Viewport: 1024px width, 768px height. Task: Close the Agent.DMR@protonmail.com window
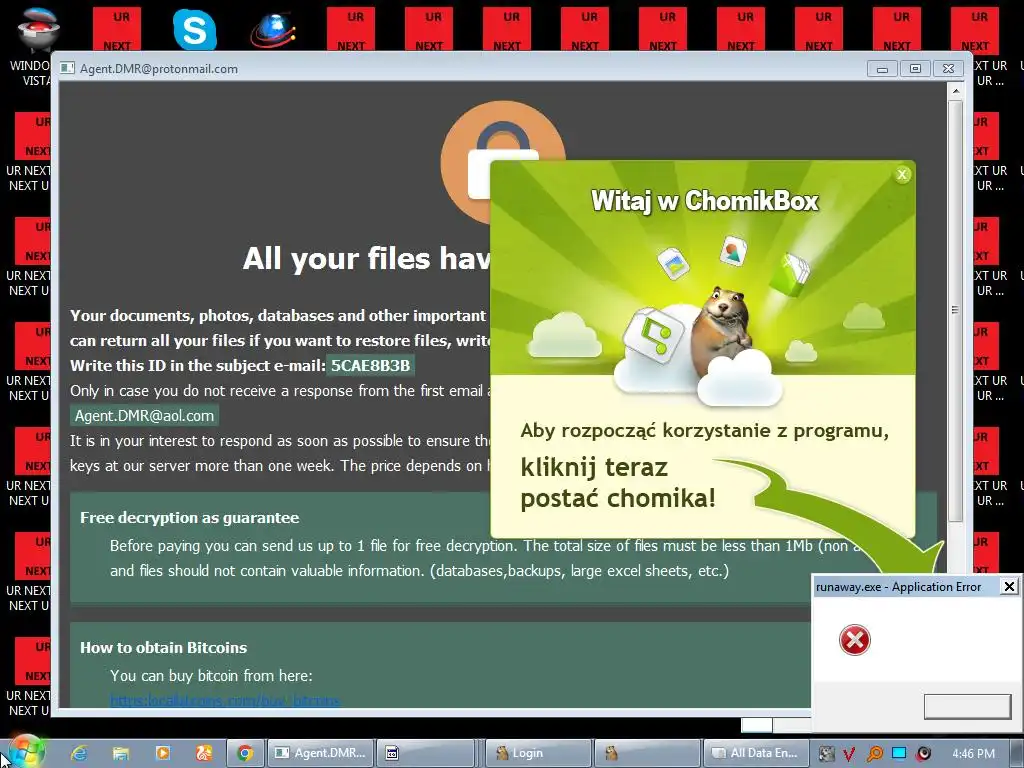click(949, 69)
